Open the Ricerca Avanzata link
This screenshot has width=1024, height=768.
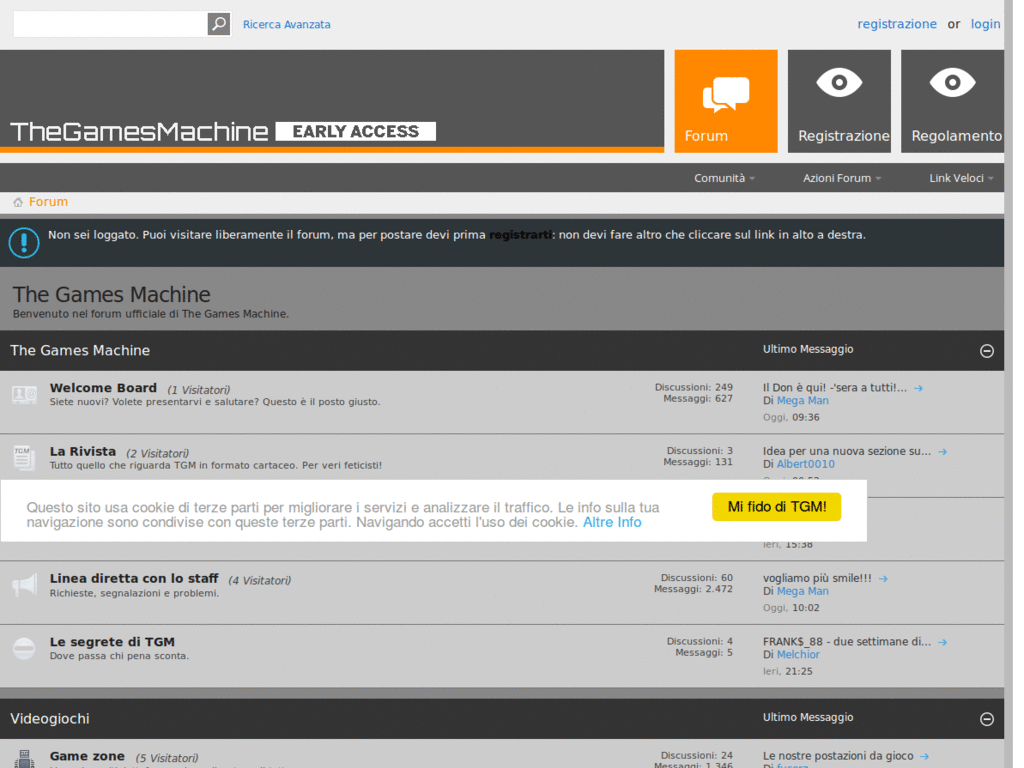point(286,23)
